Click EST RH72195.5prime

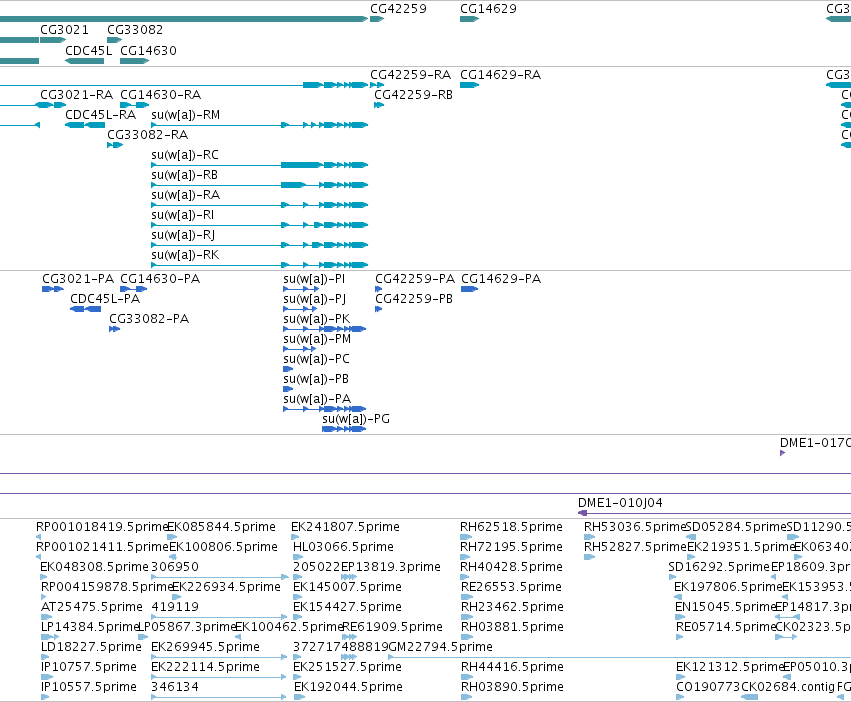512,547
